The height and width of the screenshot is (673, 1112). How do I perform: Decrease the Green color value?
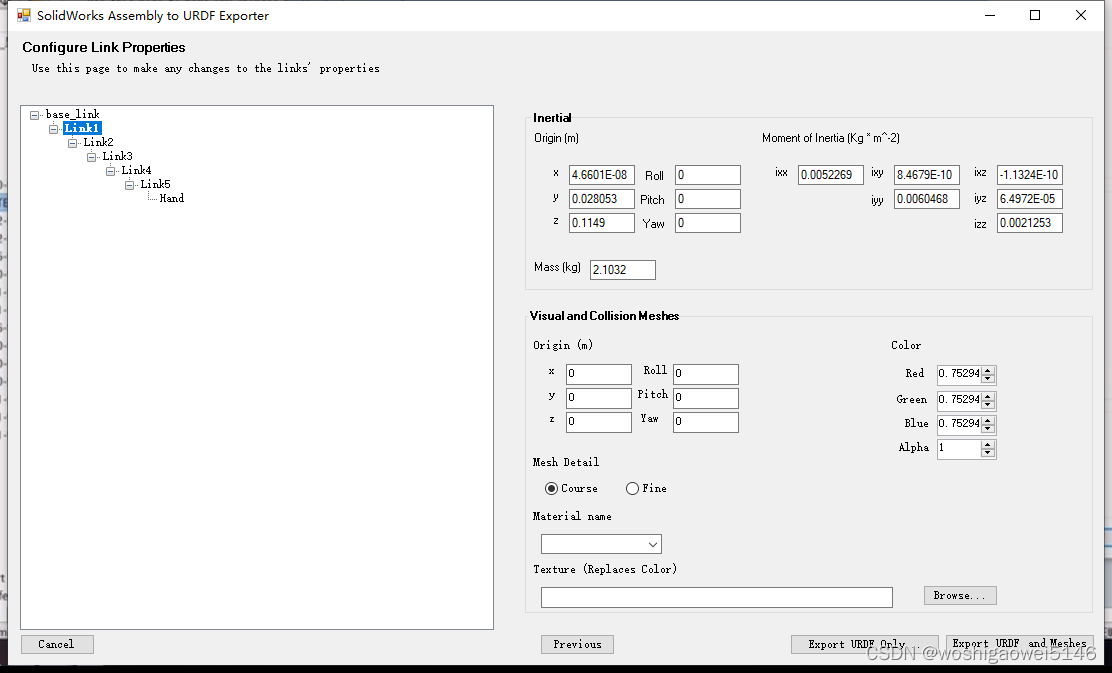click(x=988, y=404)
